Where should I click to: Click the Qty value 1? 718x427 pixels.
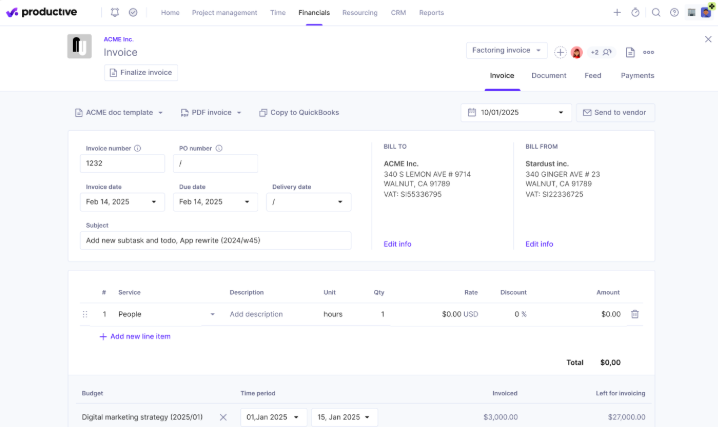pyautogui.click(x=382, y=314)
